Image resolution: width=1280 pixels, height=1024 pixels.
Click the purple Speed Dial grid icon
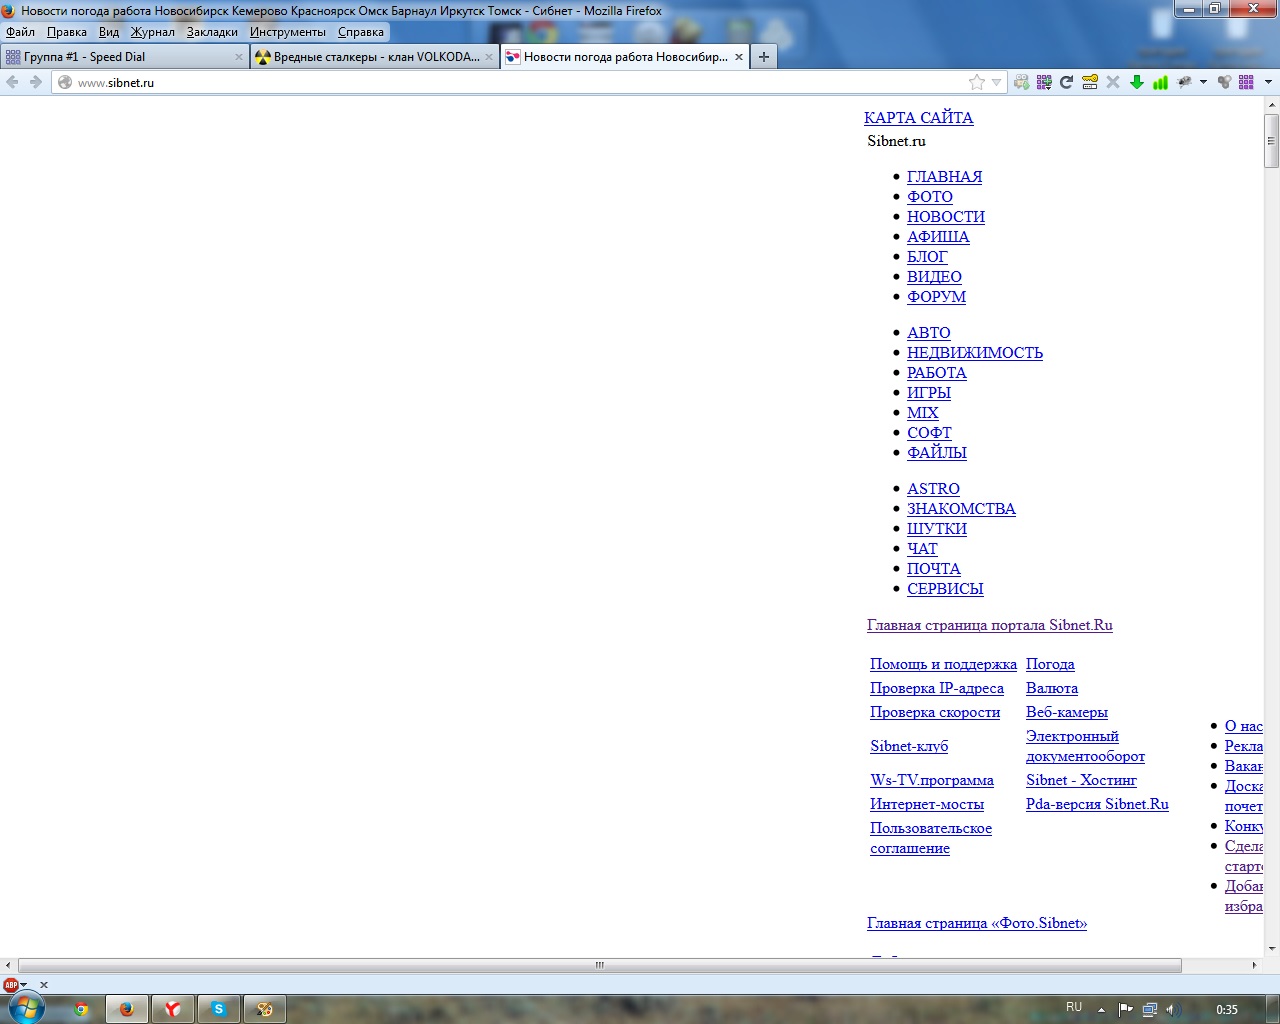[1246, 82]
